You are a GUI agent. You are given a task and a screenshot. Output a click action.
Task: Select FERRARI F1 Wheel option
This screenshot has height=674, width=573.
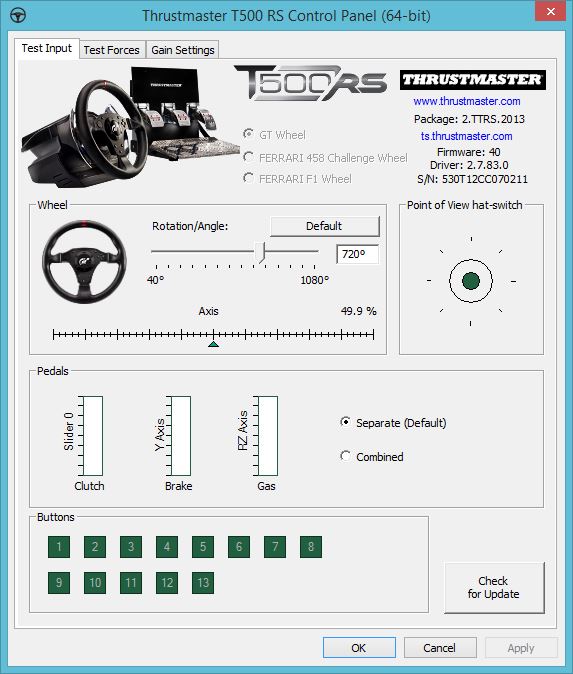click(x=297, y=178)
